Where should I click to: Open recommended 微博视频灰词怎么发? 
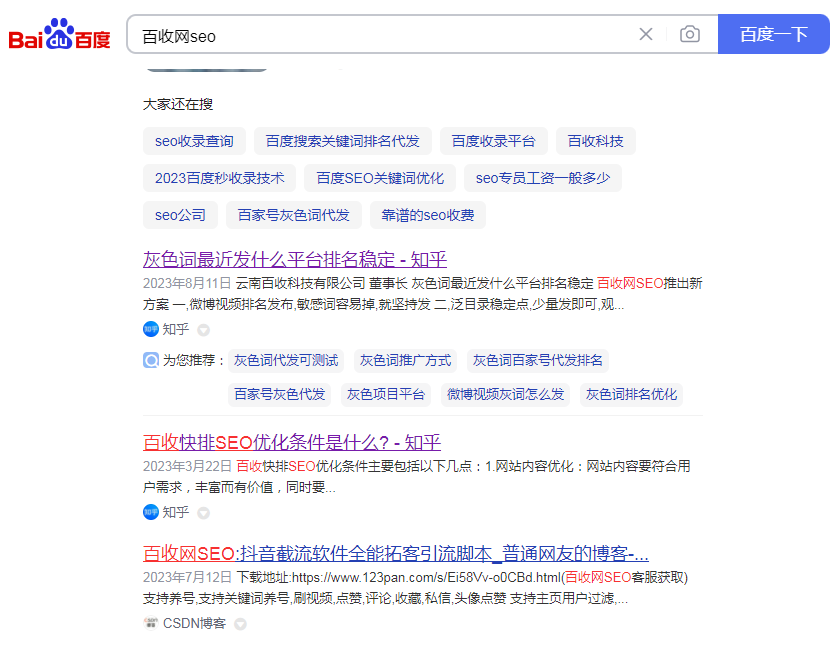(x=505, y=395)
